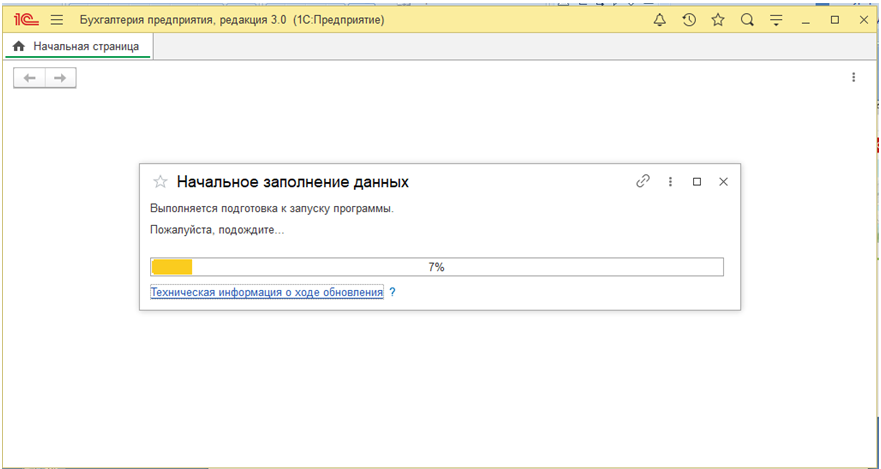Go forward with the right arrow
881x469 pixels.
pos(60,78)
